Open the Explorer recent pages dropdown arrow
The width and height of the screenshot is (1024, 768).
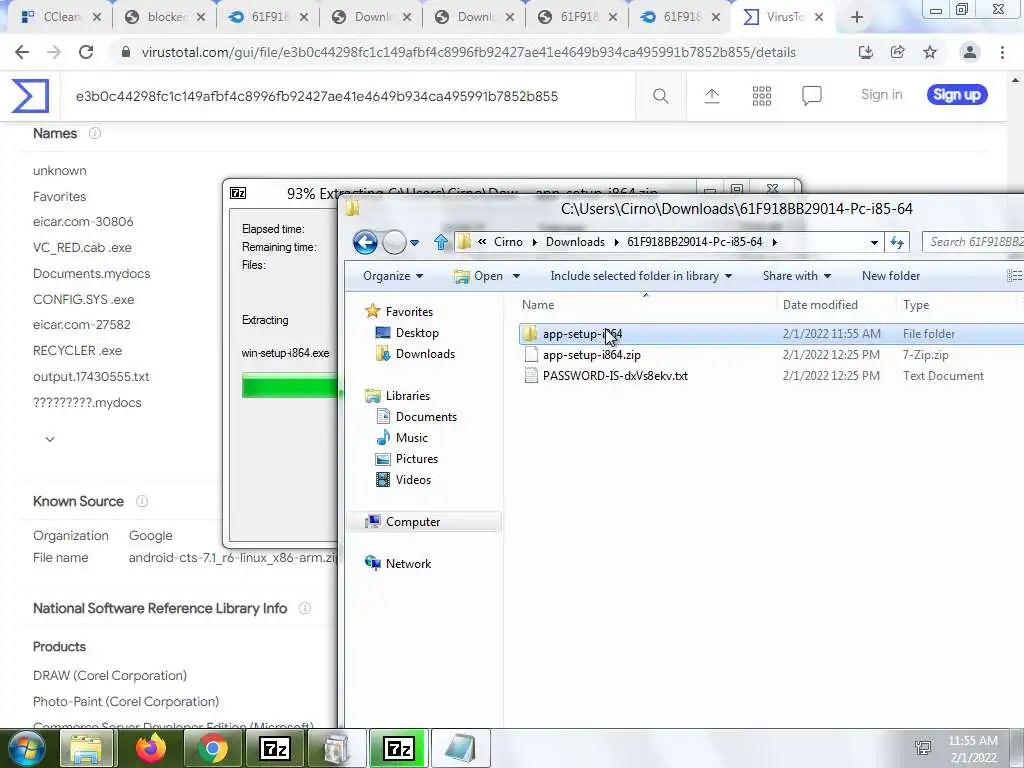click(414, 243)
